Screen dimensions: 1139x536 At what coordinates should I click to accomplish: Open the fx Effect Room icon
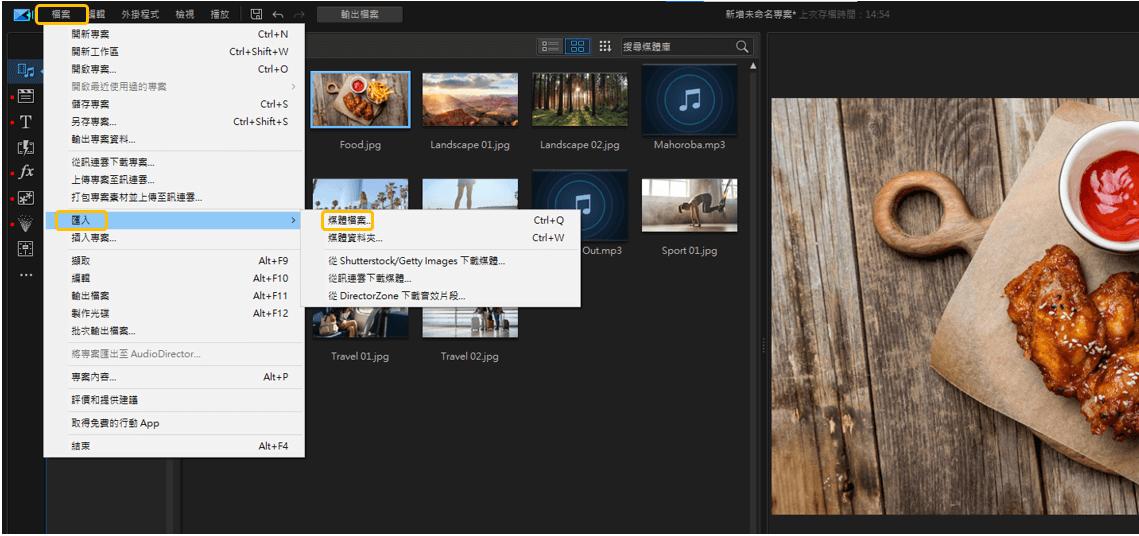point(26,172)
